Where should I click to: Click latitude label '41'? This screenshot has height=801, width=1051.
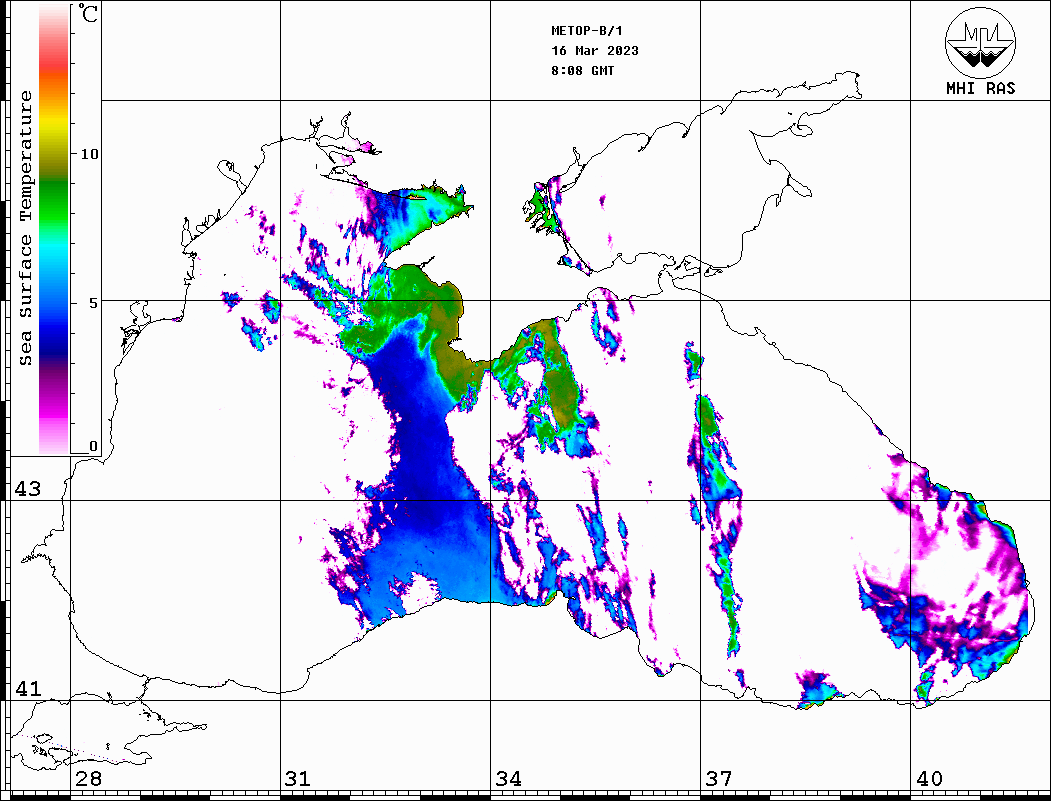(x=27, y=688)
